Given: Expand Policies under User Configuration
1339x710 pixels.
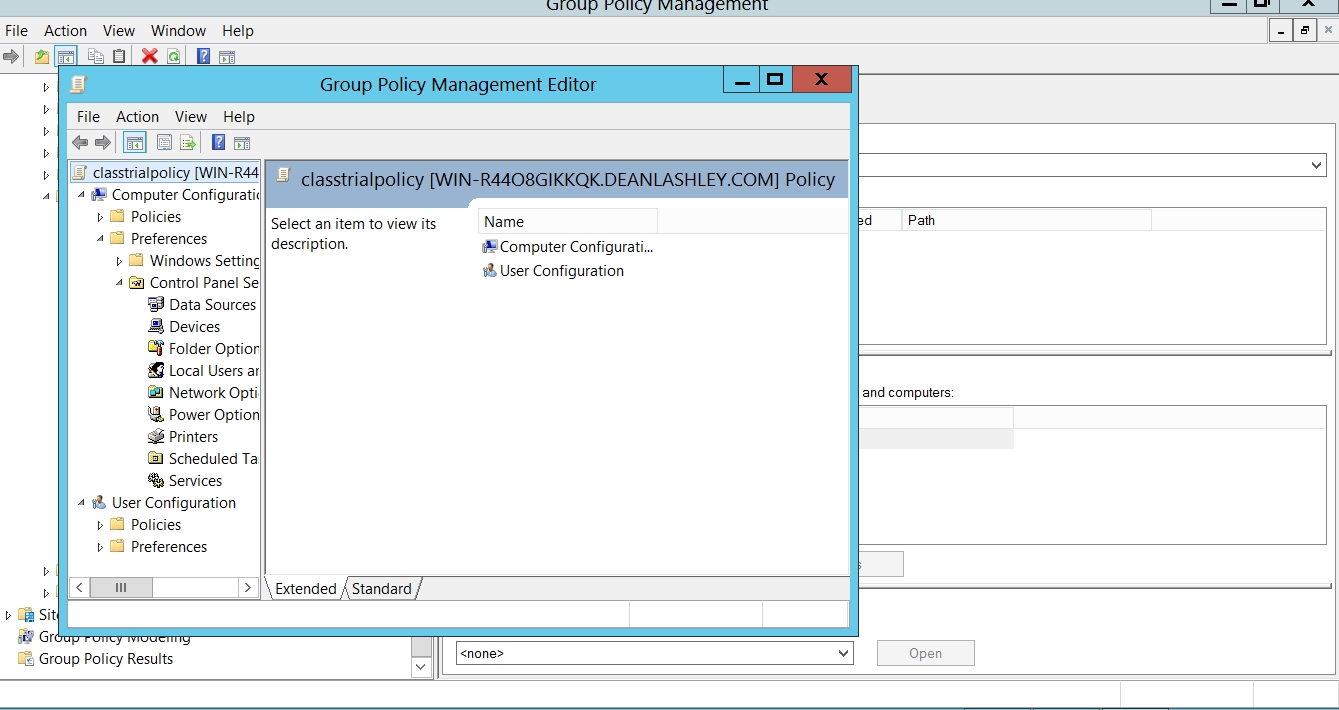Looking at the screenshot, I should [x=100, y=525].
